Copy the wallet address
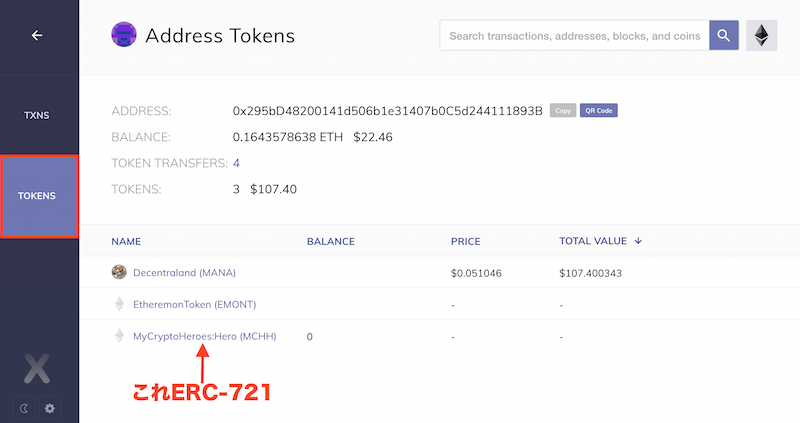The height and width of the screenshot is (423, 800). tap(563, 110)
